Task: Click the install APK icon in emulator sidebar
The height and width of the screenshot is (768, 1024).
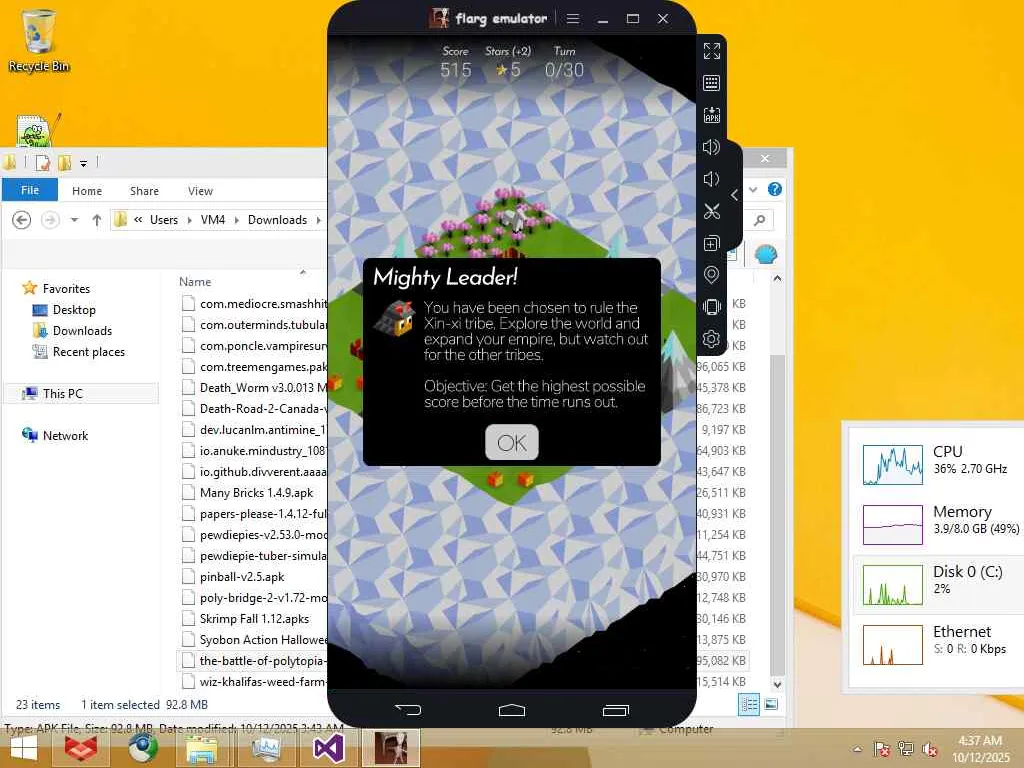Action: tap(711, 115)
